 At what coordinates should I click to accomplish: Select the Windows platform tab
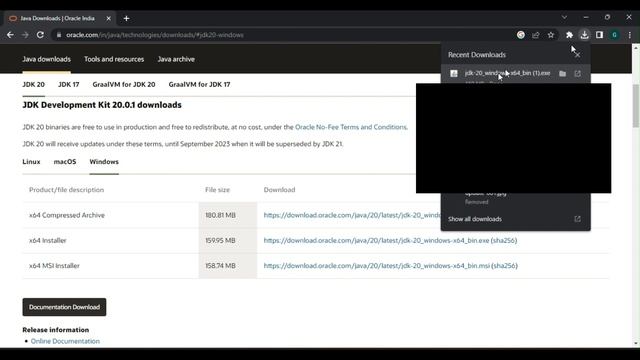[104, 162]
